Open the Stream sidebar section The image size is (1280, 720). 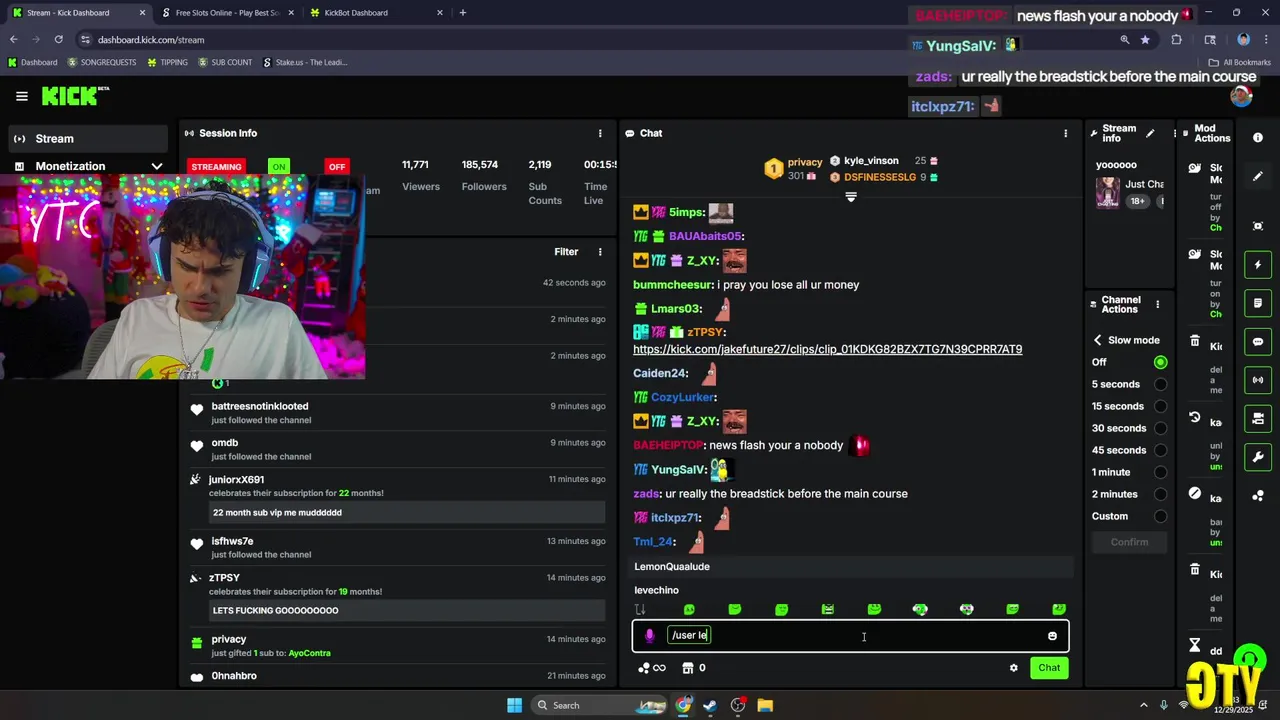[88, 139]
